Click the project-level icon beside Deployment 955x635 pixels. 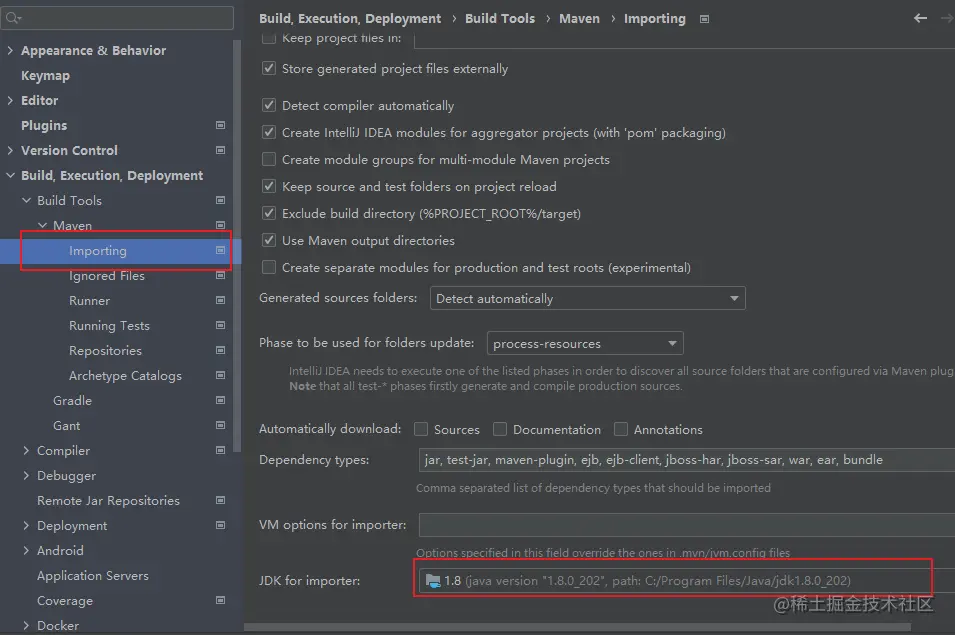(x=220, y=525)
